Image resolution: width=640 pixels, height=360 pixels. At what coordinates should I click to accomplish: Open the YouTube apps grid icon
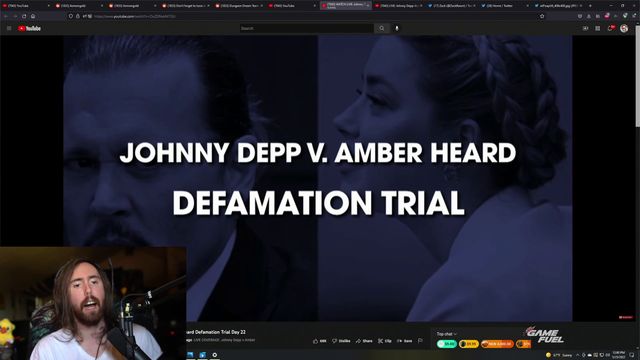598,28
